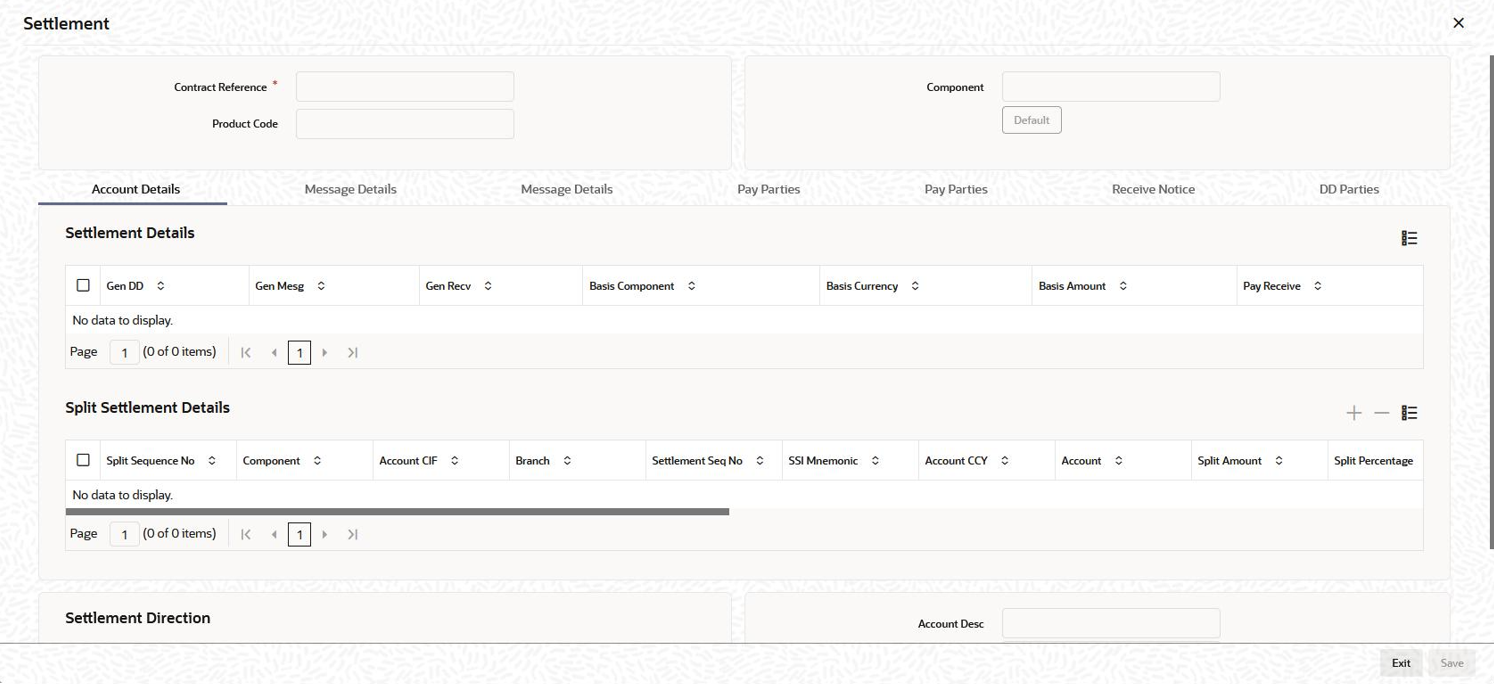Screen dimensions: 1494x684
Task: Select all rows checkbox in Settlement Details
Action: (83, 285)
